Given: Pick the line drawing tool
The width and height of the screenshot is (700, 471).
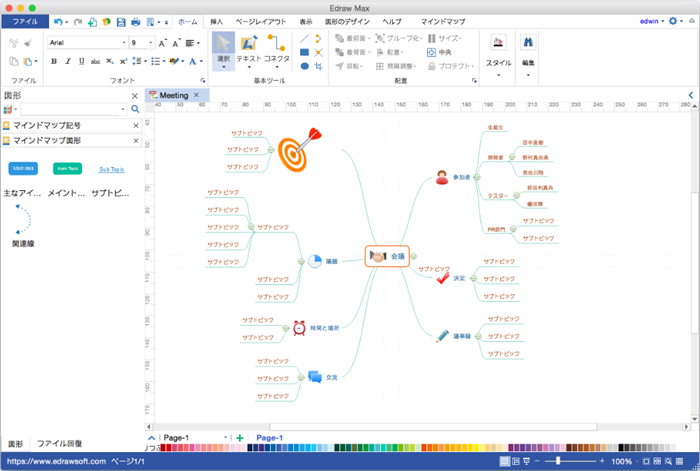Looking at the screenshot, I should pyautogui.click(x=304, y=39).
